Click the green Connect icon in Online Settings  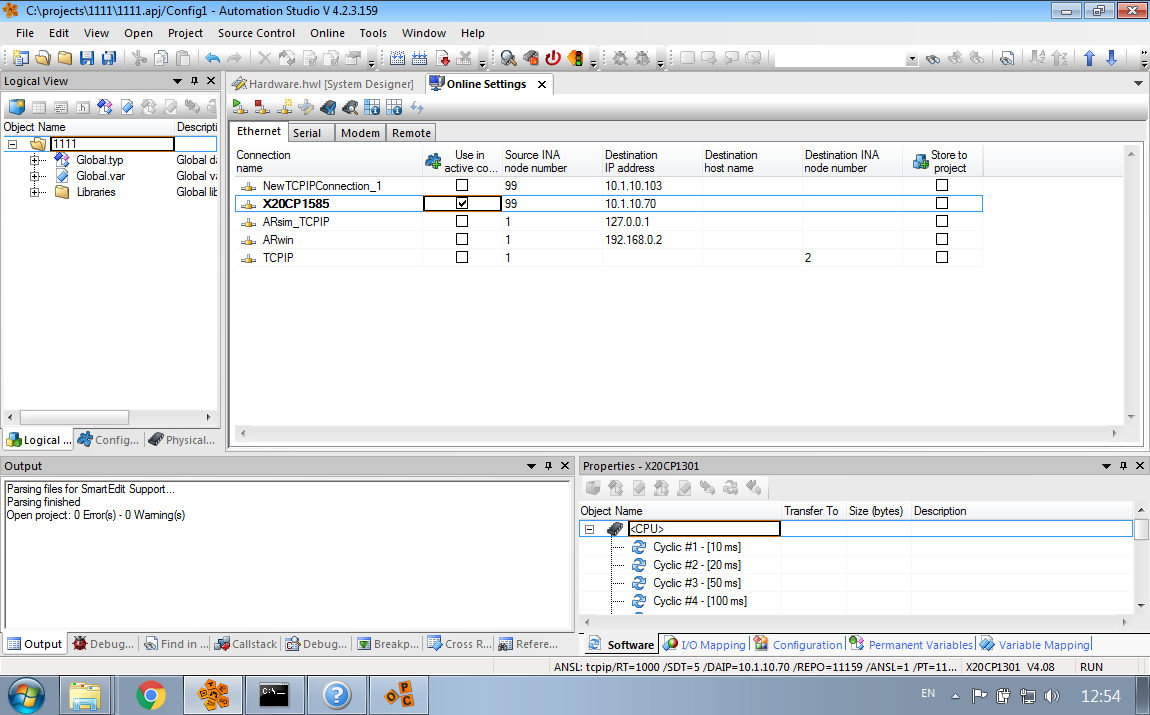click(240, 108)
